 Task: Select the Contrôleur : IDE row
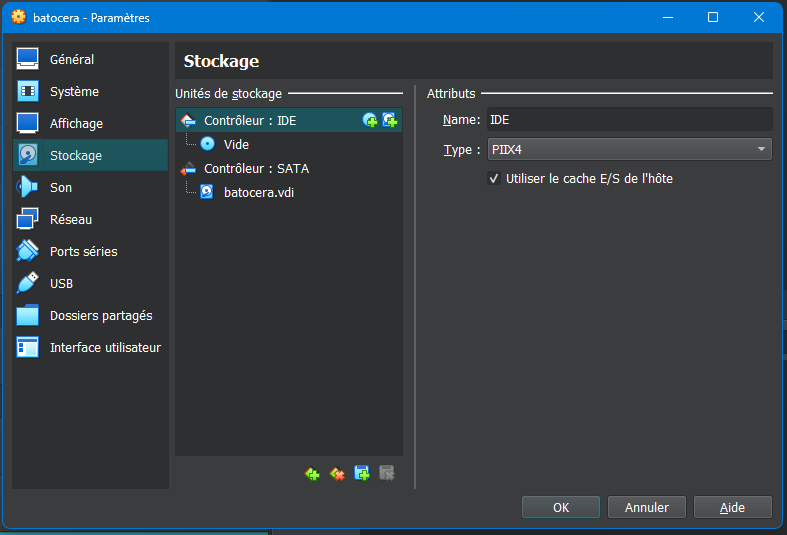(289, 120)
